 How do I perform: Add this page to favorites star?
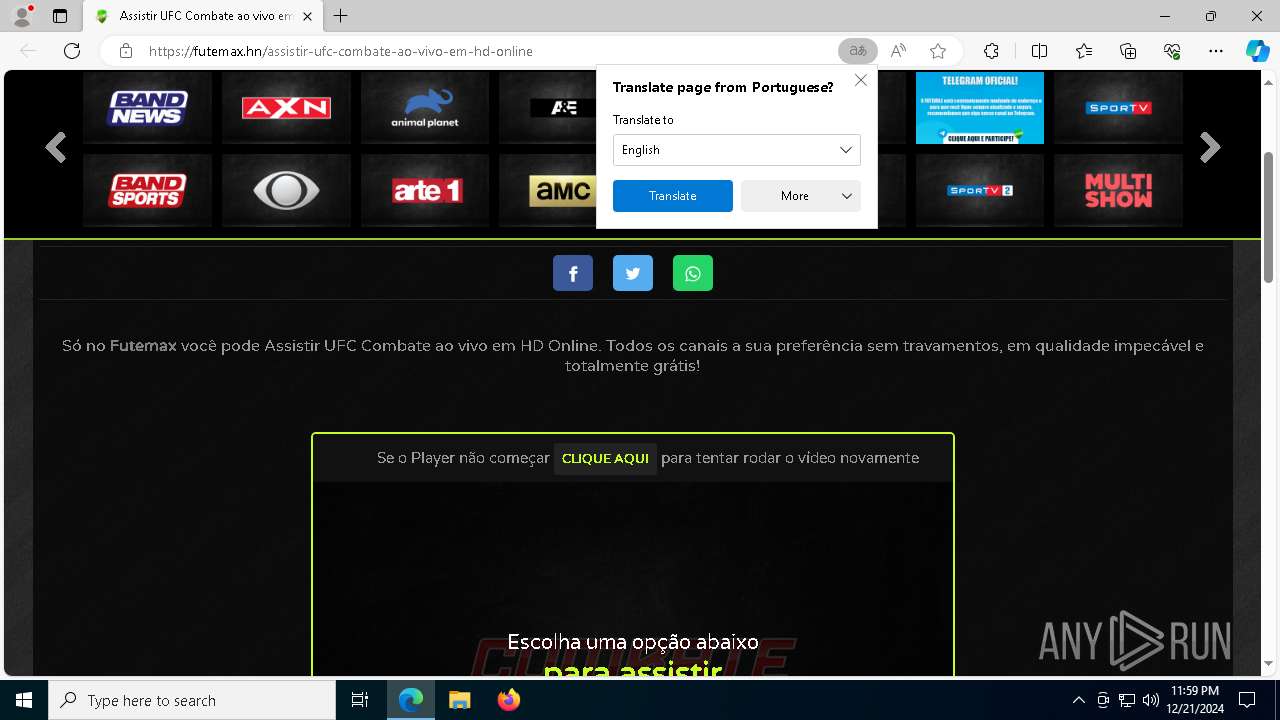938,51
